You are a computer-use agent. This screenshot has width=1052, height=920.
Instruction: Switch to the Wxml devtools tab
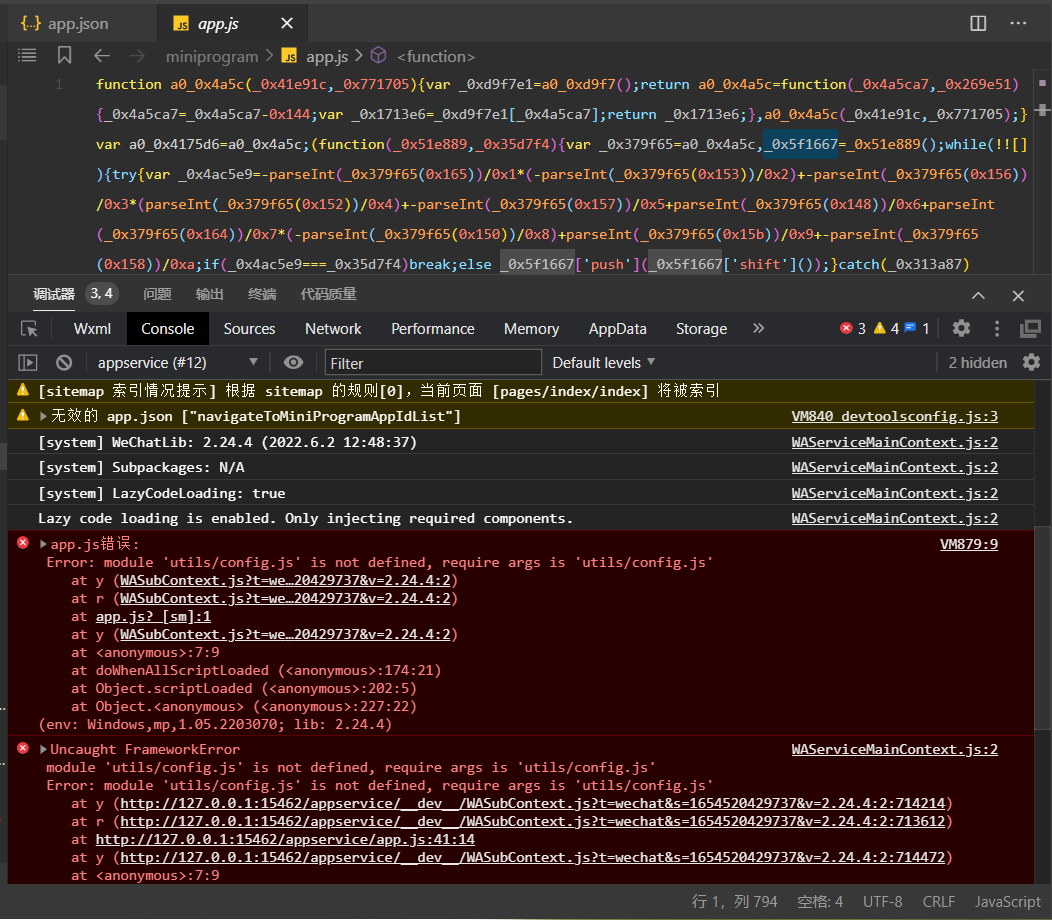coord(92,329)
